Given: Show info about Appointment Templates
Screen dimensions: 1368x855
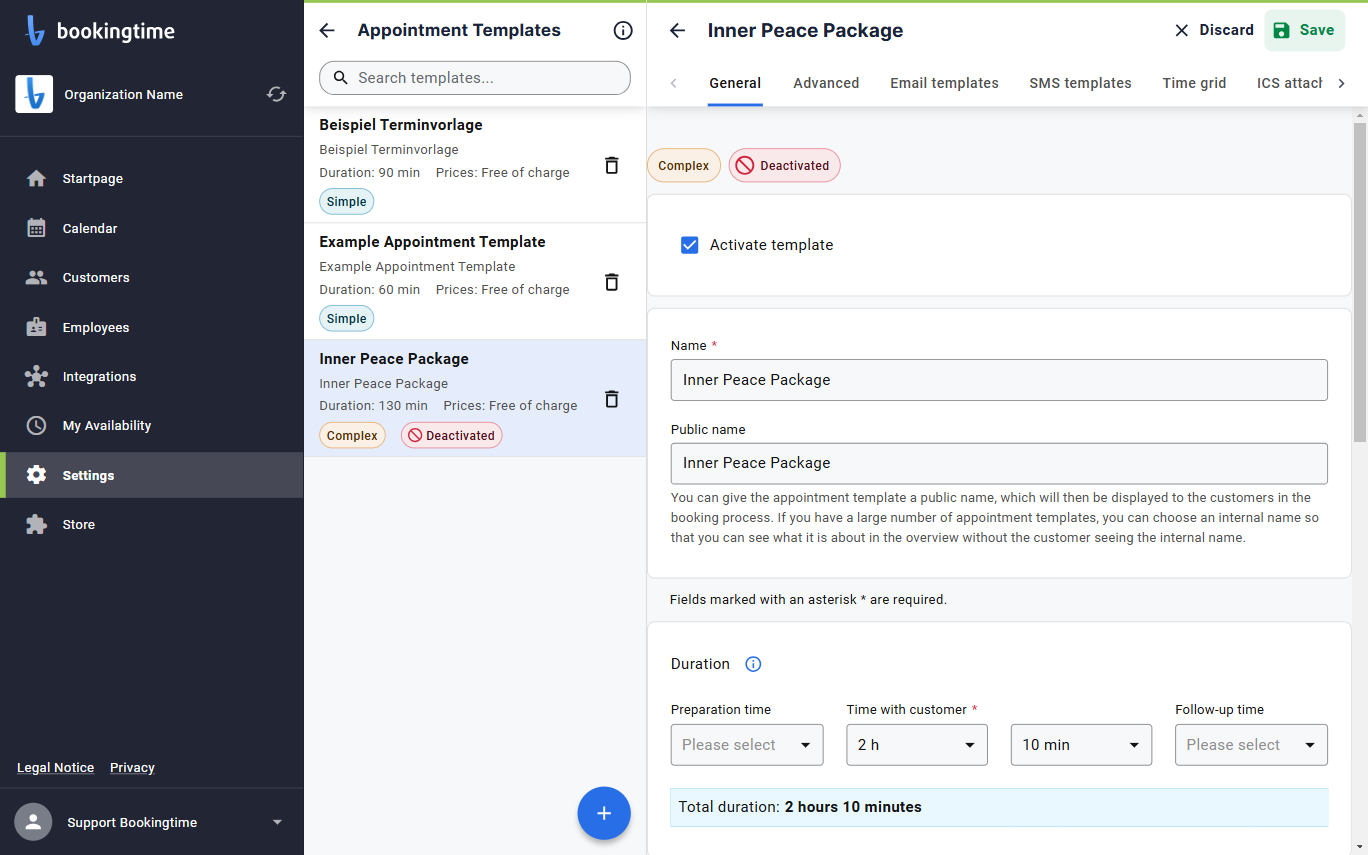Looking at the screenshot, I should click(623, 30).
